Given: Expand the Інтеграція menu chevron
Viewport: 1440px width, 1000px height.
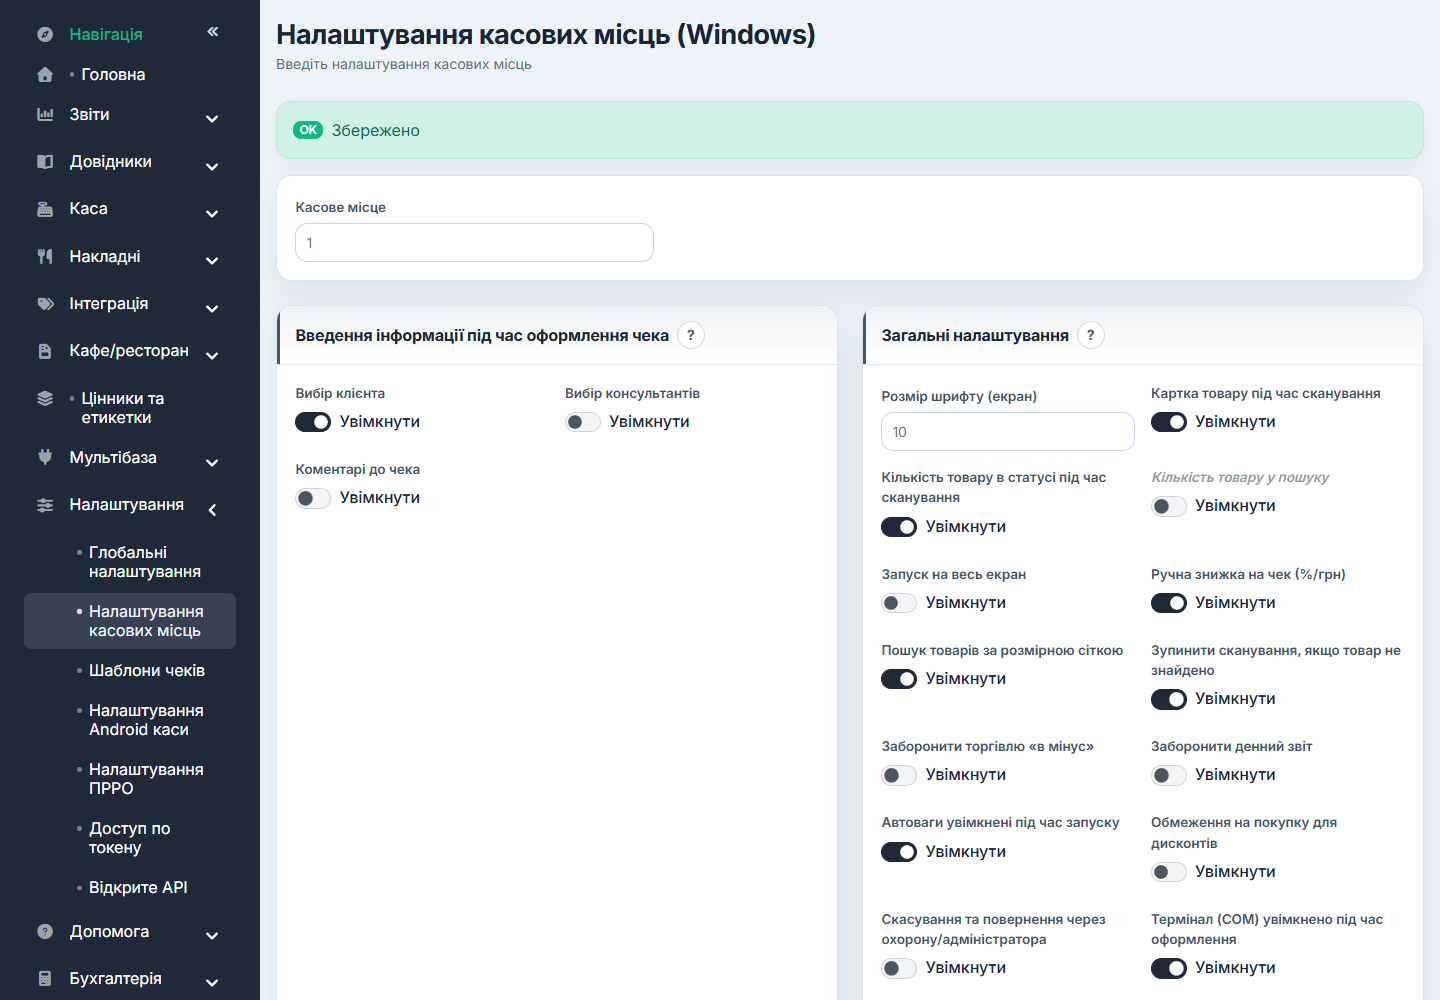Looking at the screenshot, I should pyautogui.click(x=212, y=308).
